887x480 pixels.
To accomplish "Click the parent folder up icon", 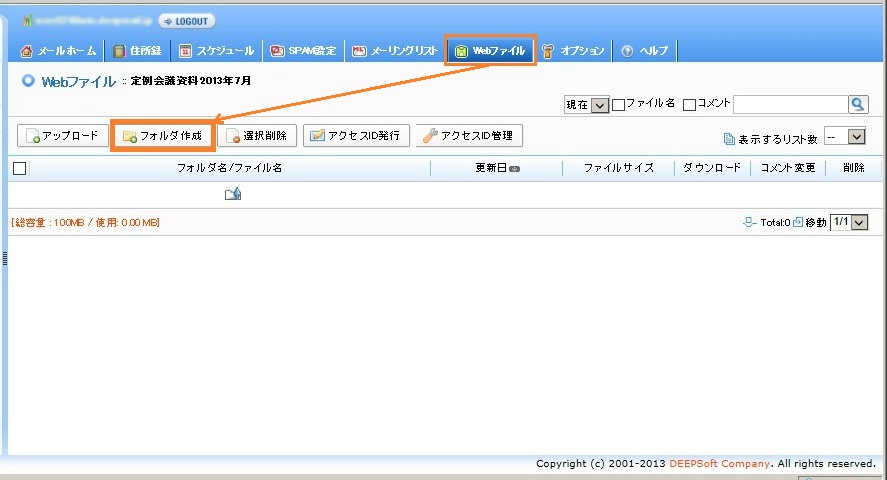I will [232, 194].
